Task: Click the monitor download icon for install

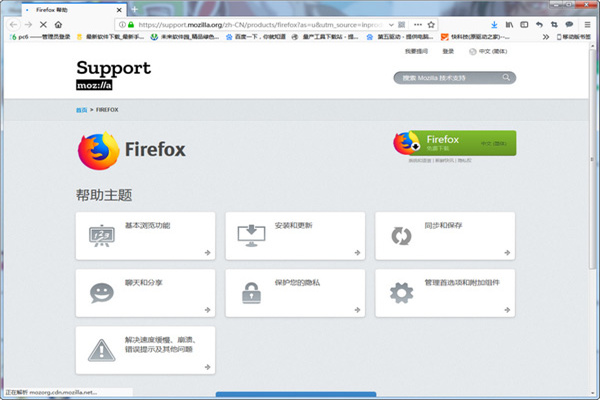Action: tap(251, 236)
